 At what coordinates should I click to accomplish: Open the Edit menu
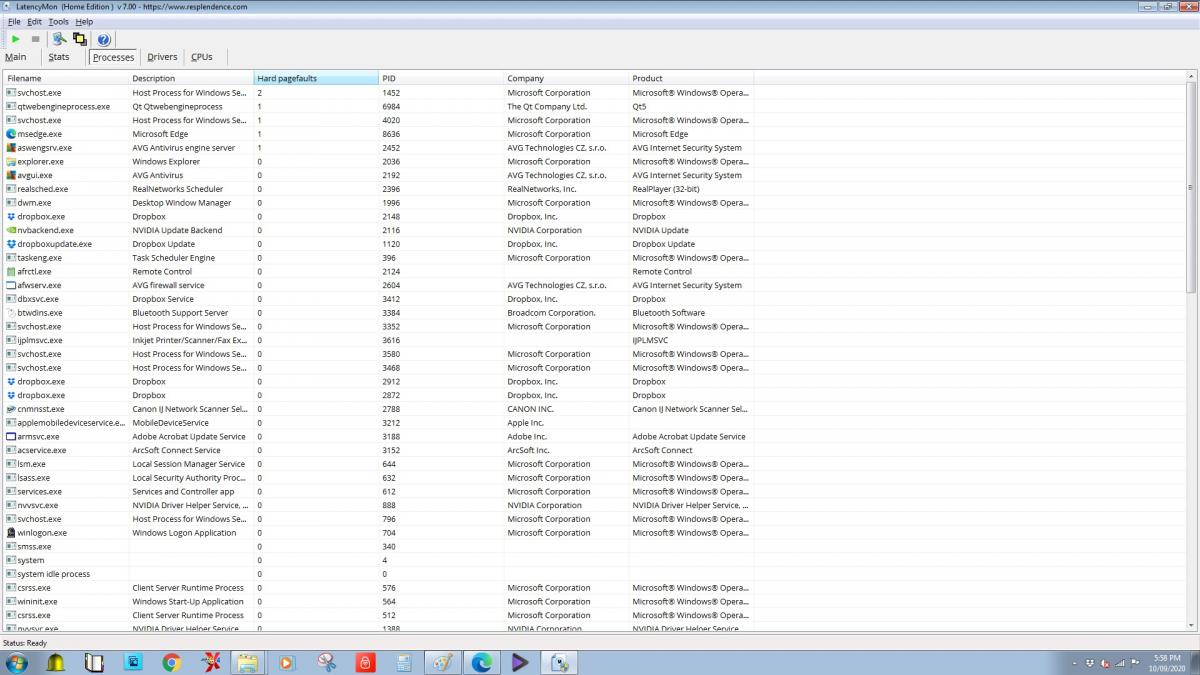(34, 21)
